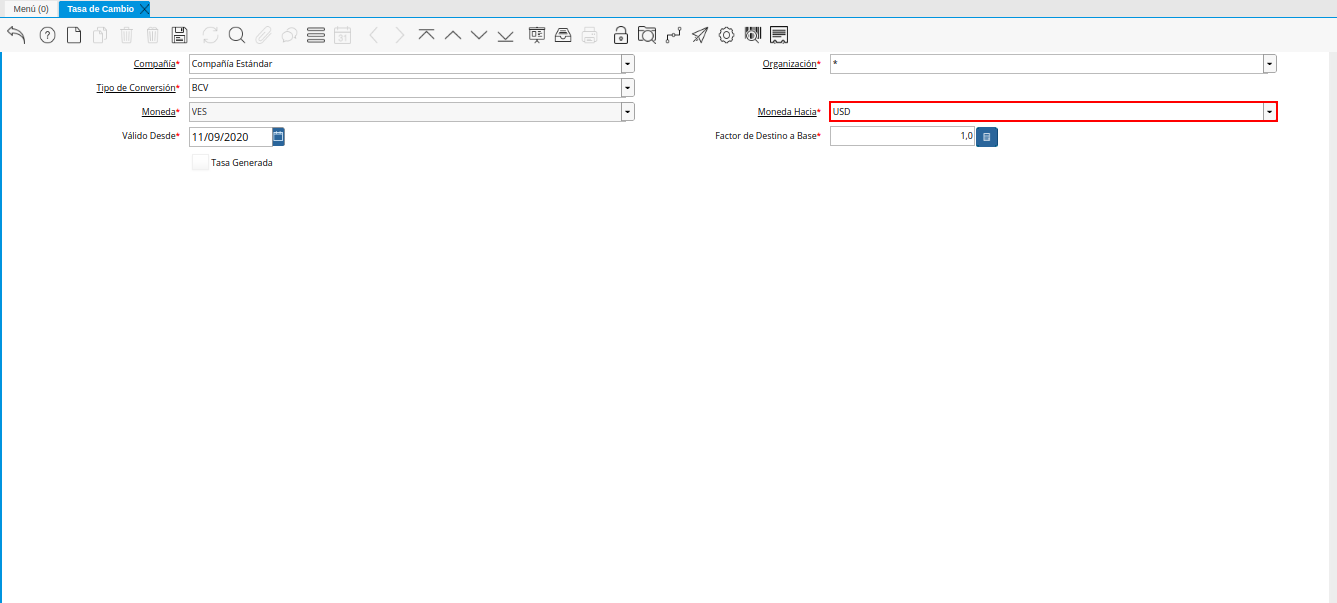
Task: Click the paper plane request icon
Action: [700, 35]
